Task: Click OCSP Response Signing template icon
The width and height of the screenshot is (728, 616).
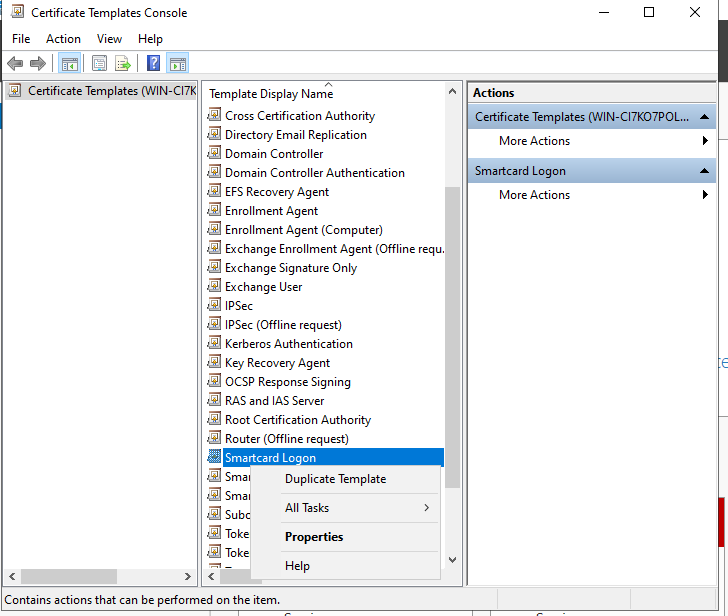Action: point(214,381)
